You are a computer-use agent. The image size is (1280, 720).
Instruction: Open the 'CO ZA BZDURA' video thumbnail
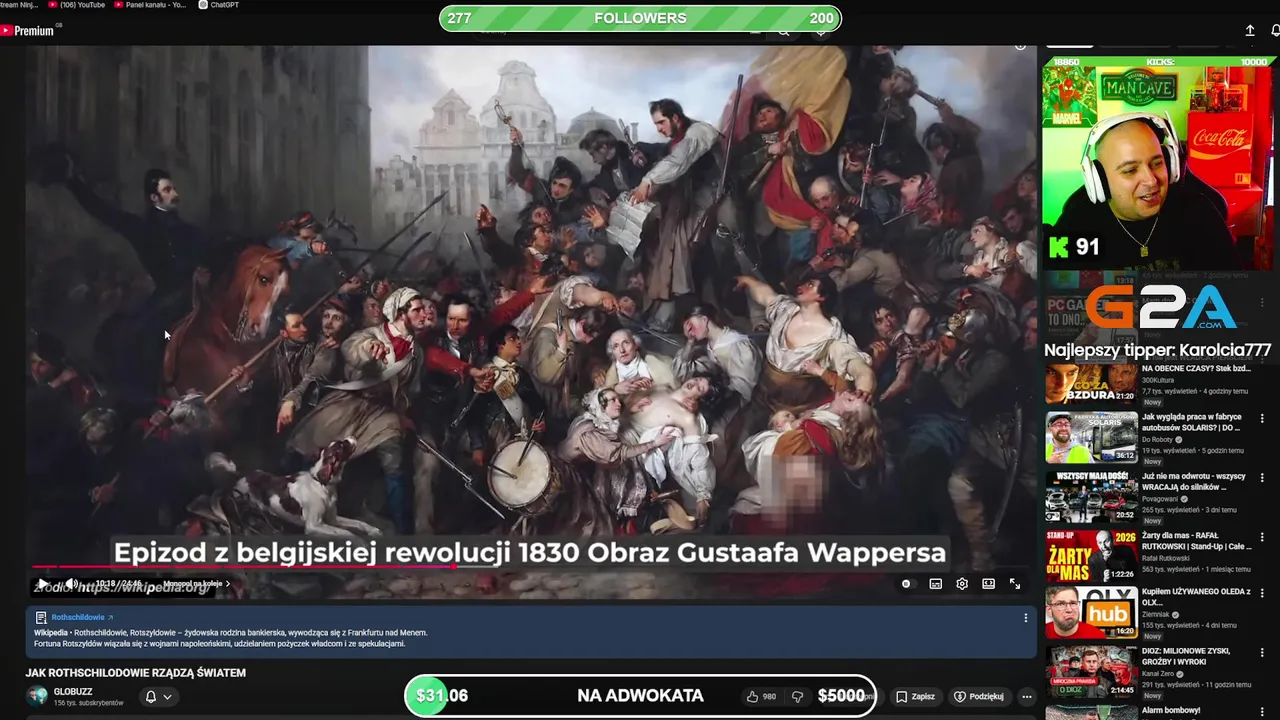tap(1091, 382)
